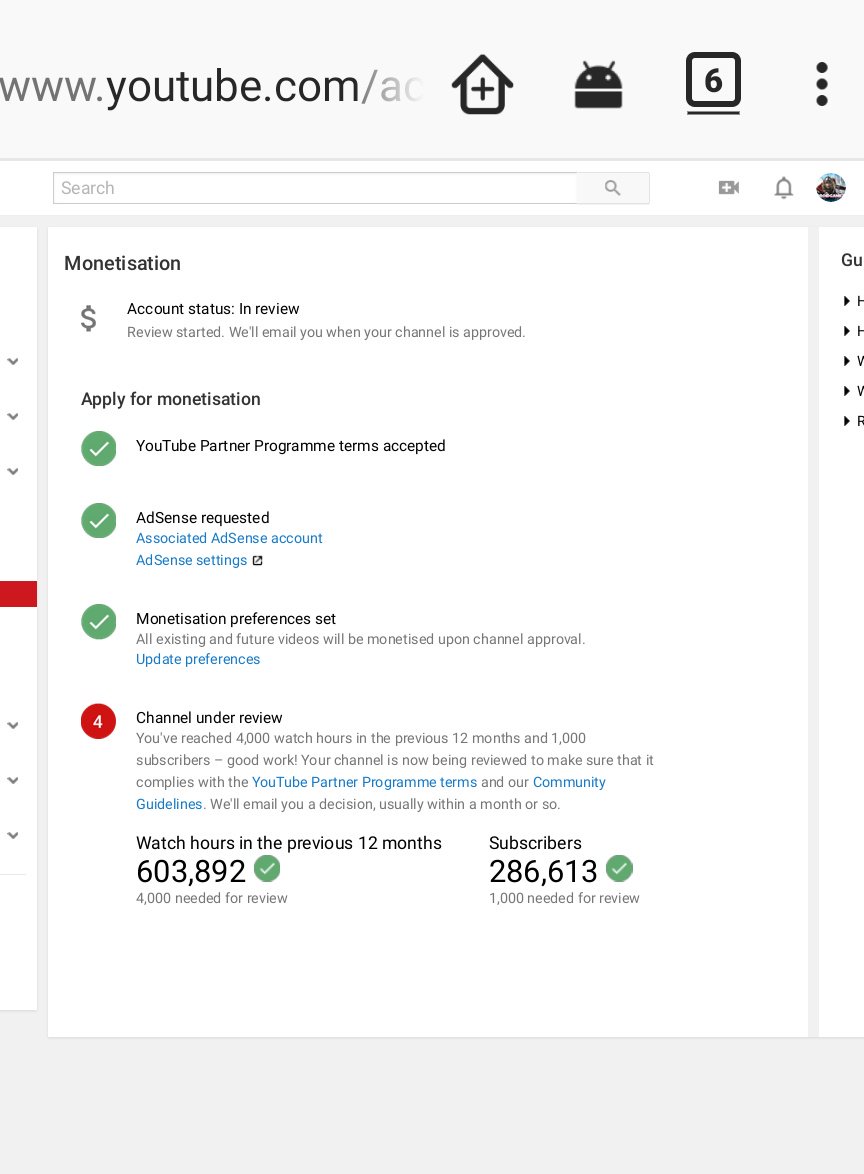Click the create video camera icon
Screen dimensions: 864x1174
point(728,187)
